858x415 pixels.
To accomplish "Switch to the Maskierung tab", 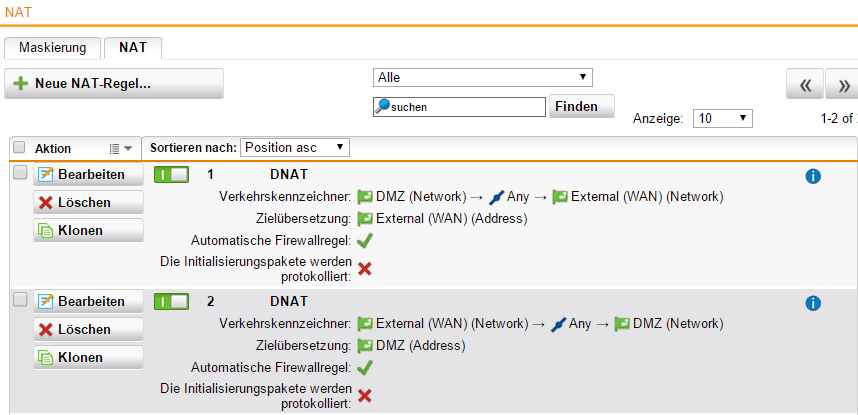I will coord(53,47).
